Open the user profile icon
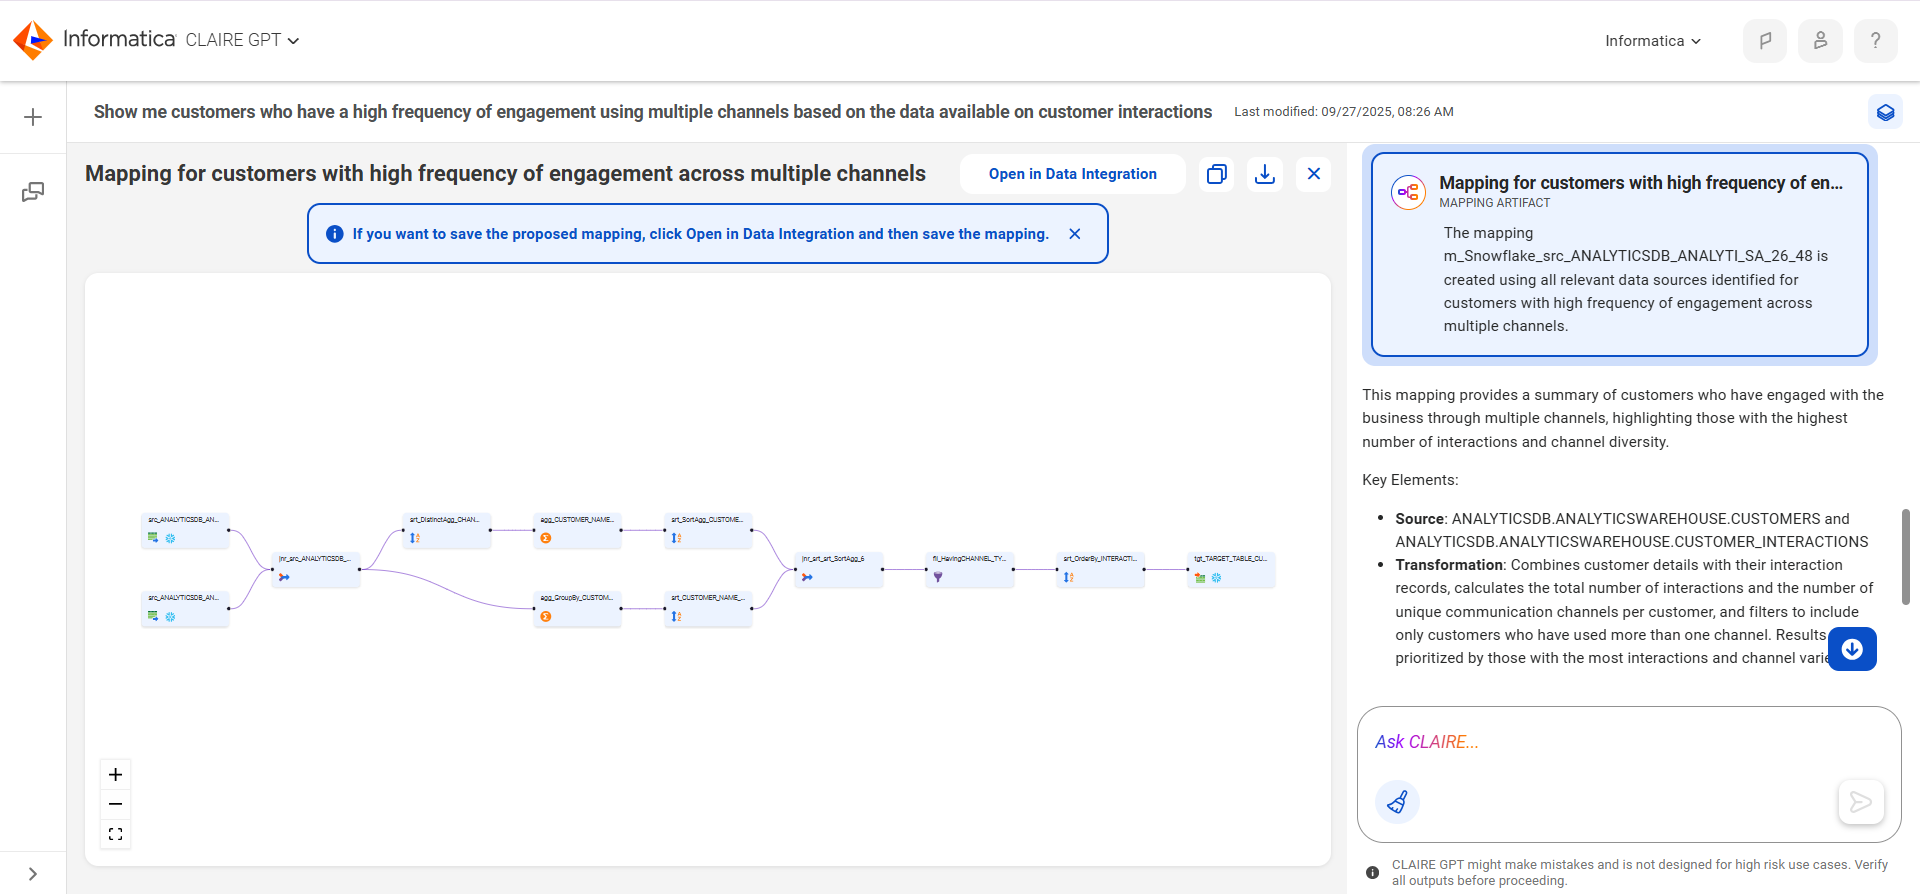 [1820, 41]
